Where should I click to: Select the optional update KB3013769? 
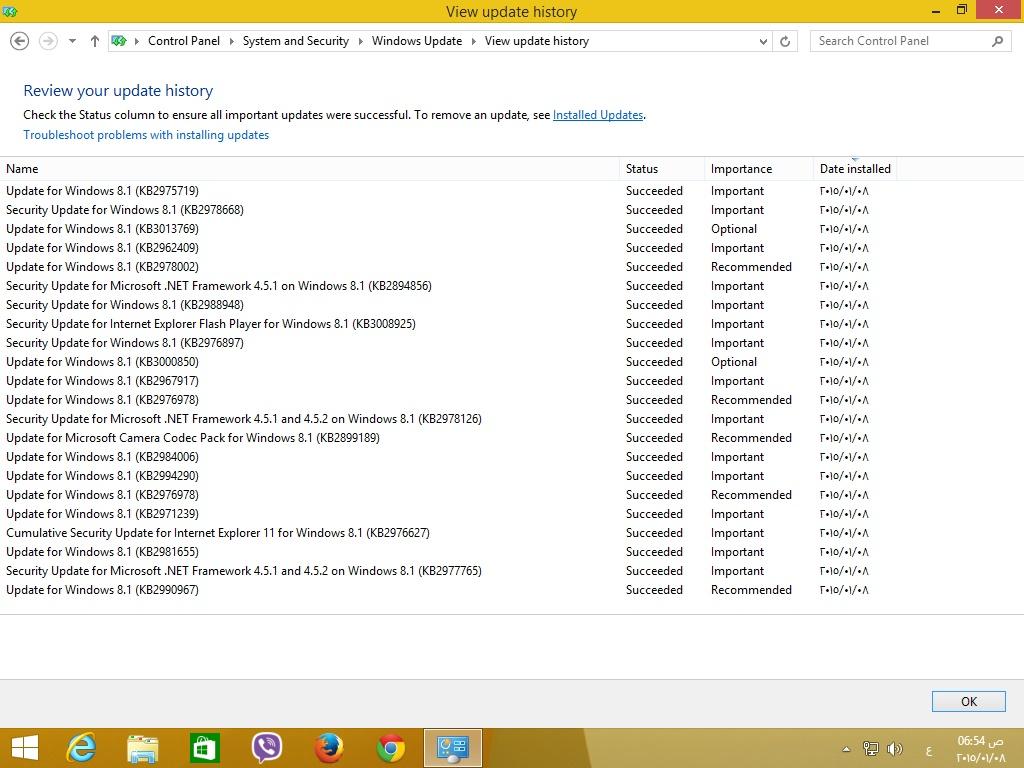(x=448, y=229)
